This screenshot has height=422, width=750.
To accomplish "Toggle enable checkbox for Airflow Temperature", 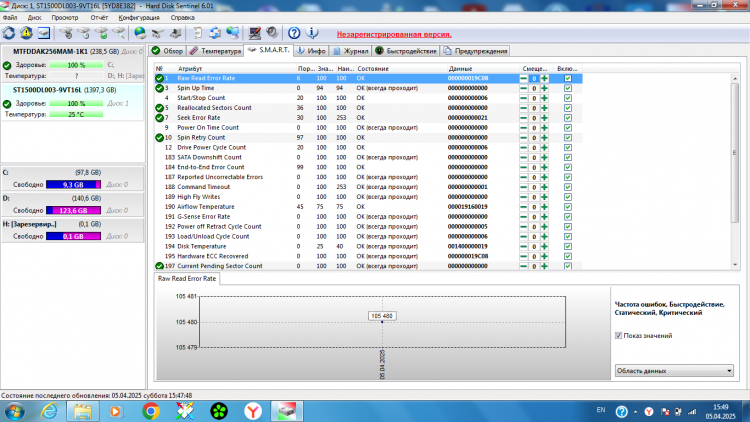I will pos(568,207).
